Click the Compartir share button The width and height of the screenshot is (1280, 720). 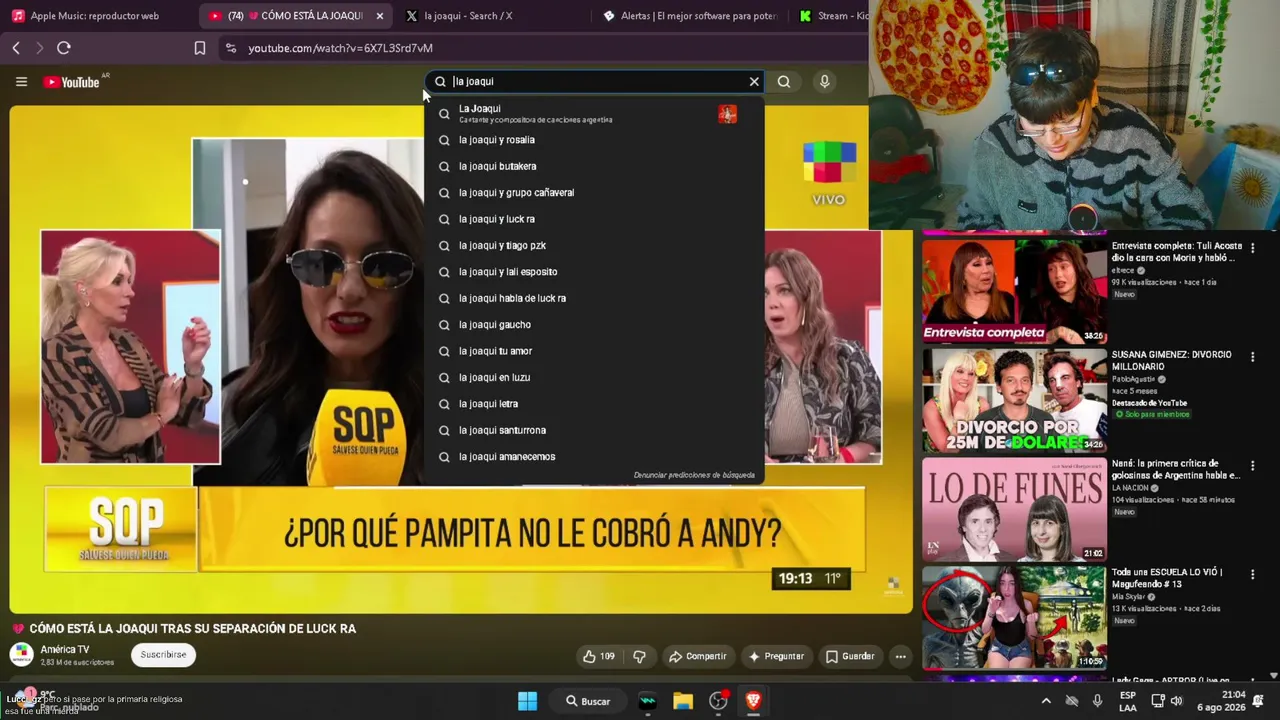698,656
